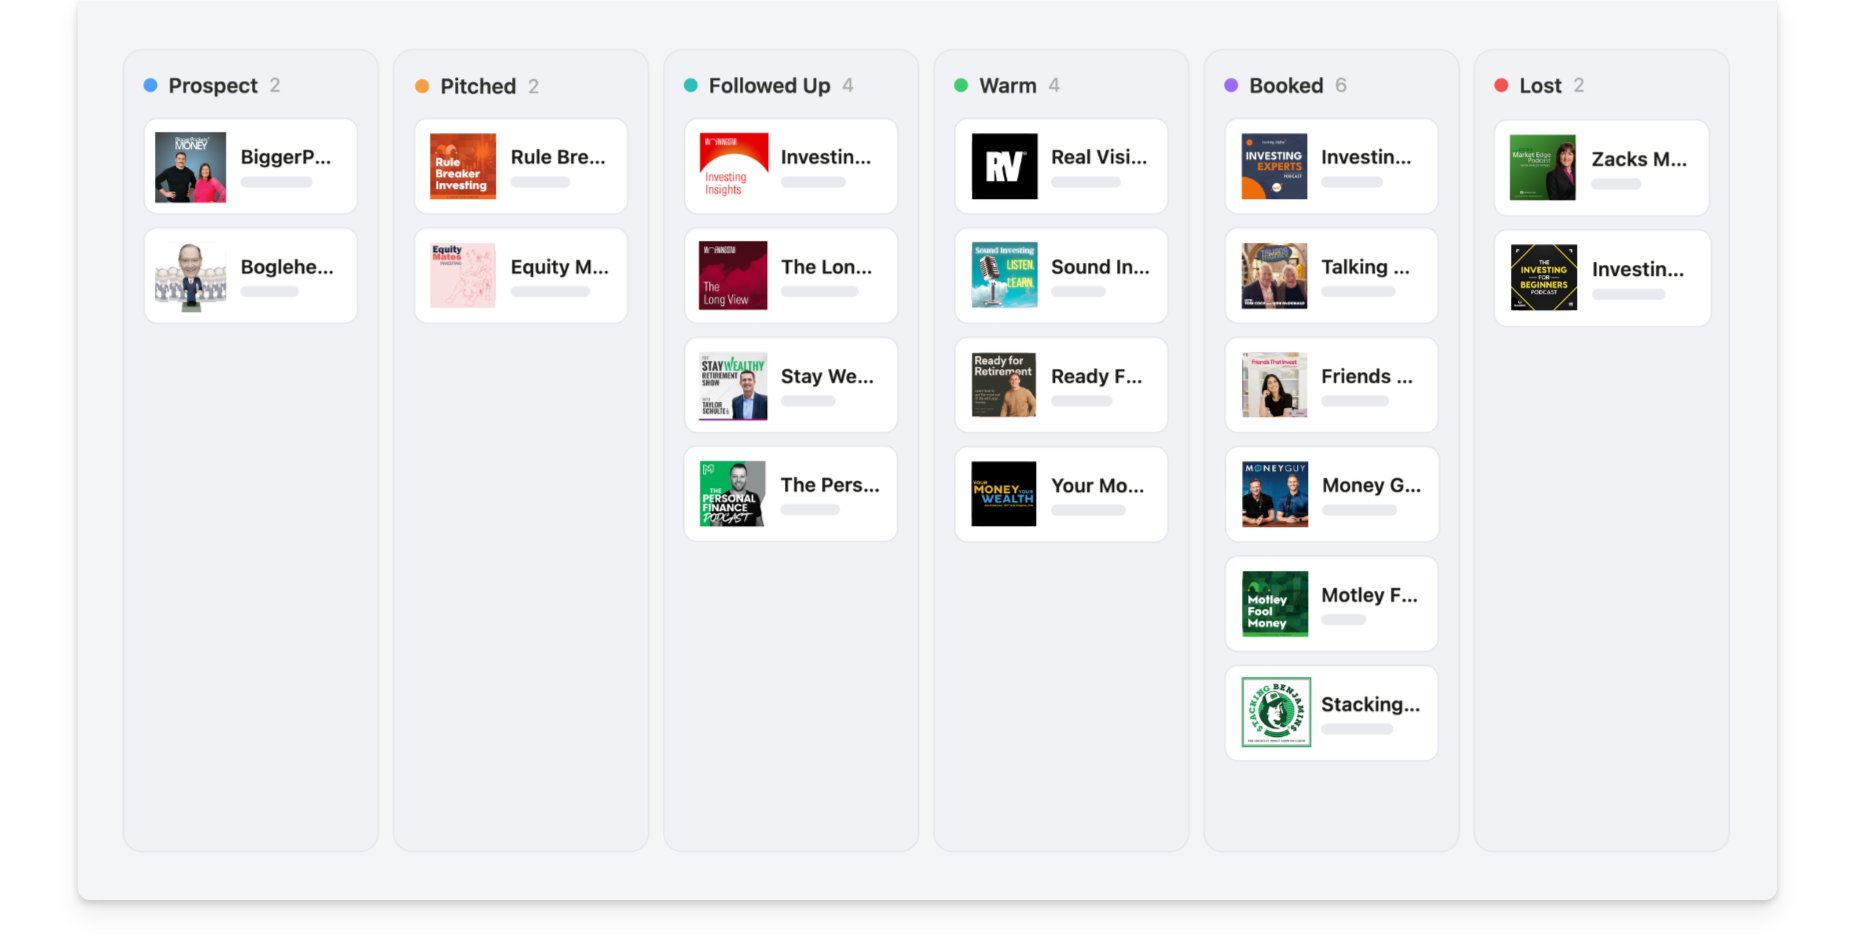The width and height of the screenshot is (1855, 947).
Task: Click the Lost column title
Action: click(1540, 86)
